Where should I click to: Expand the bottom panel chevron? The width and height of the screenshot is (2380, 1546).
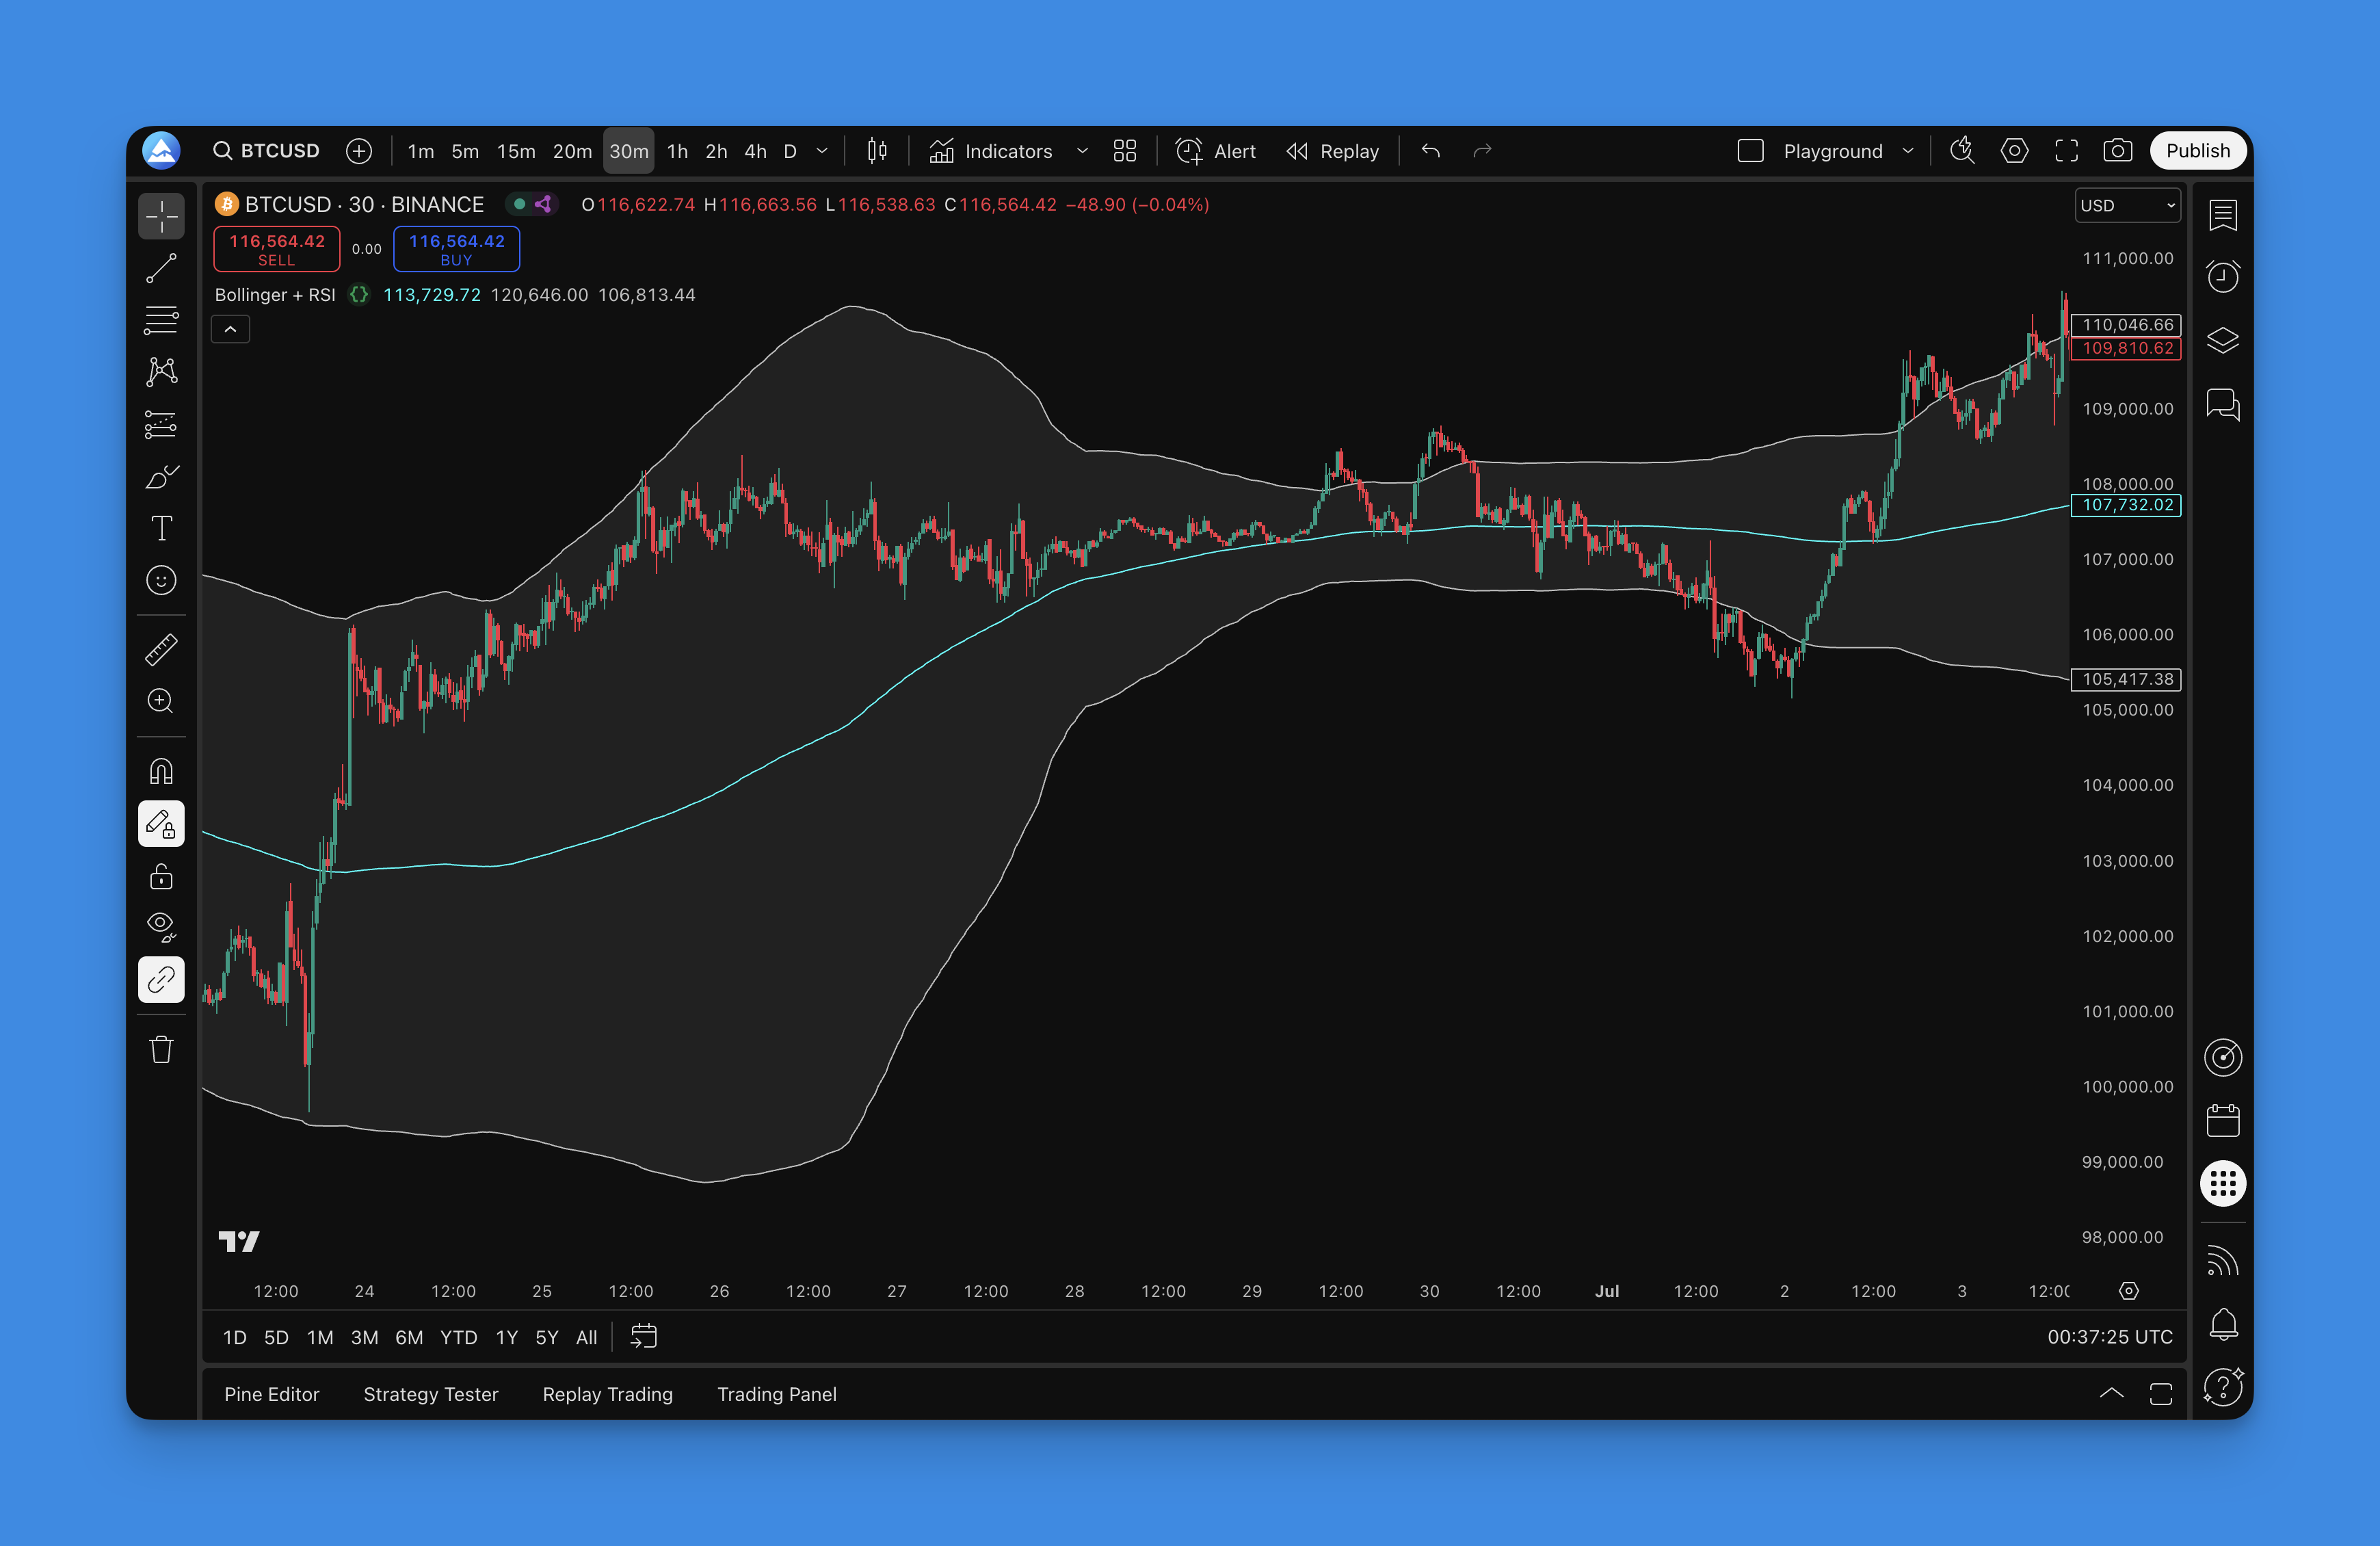(2111, 1394)
